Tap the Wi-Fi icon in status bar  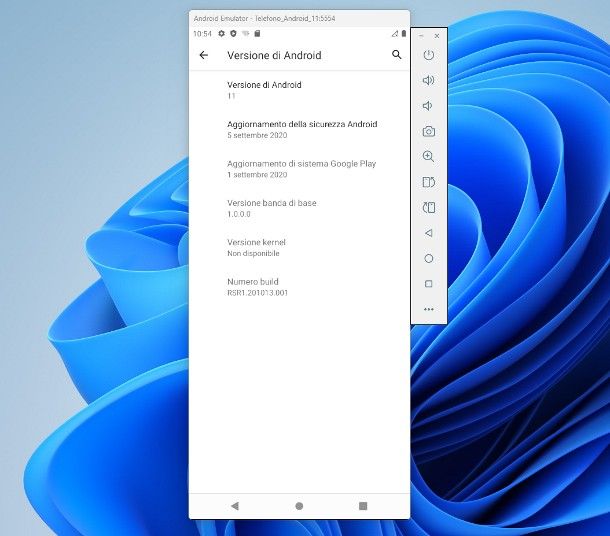coord(245,34)
